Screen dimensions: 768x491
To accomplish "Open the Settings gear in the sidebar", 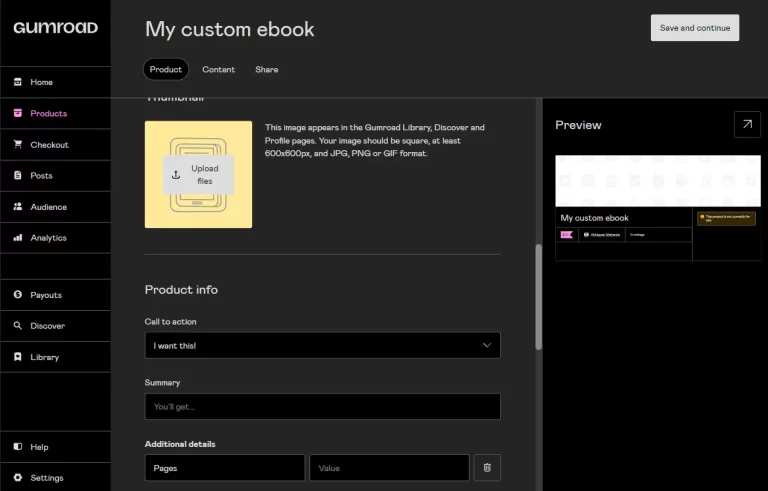I will (18, 477).
